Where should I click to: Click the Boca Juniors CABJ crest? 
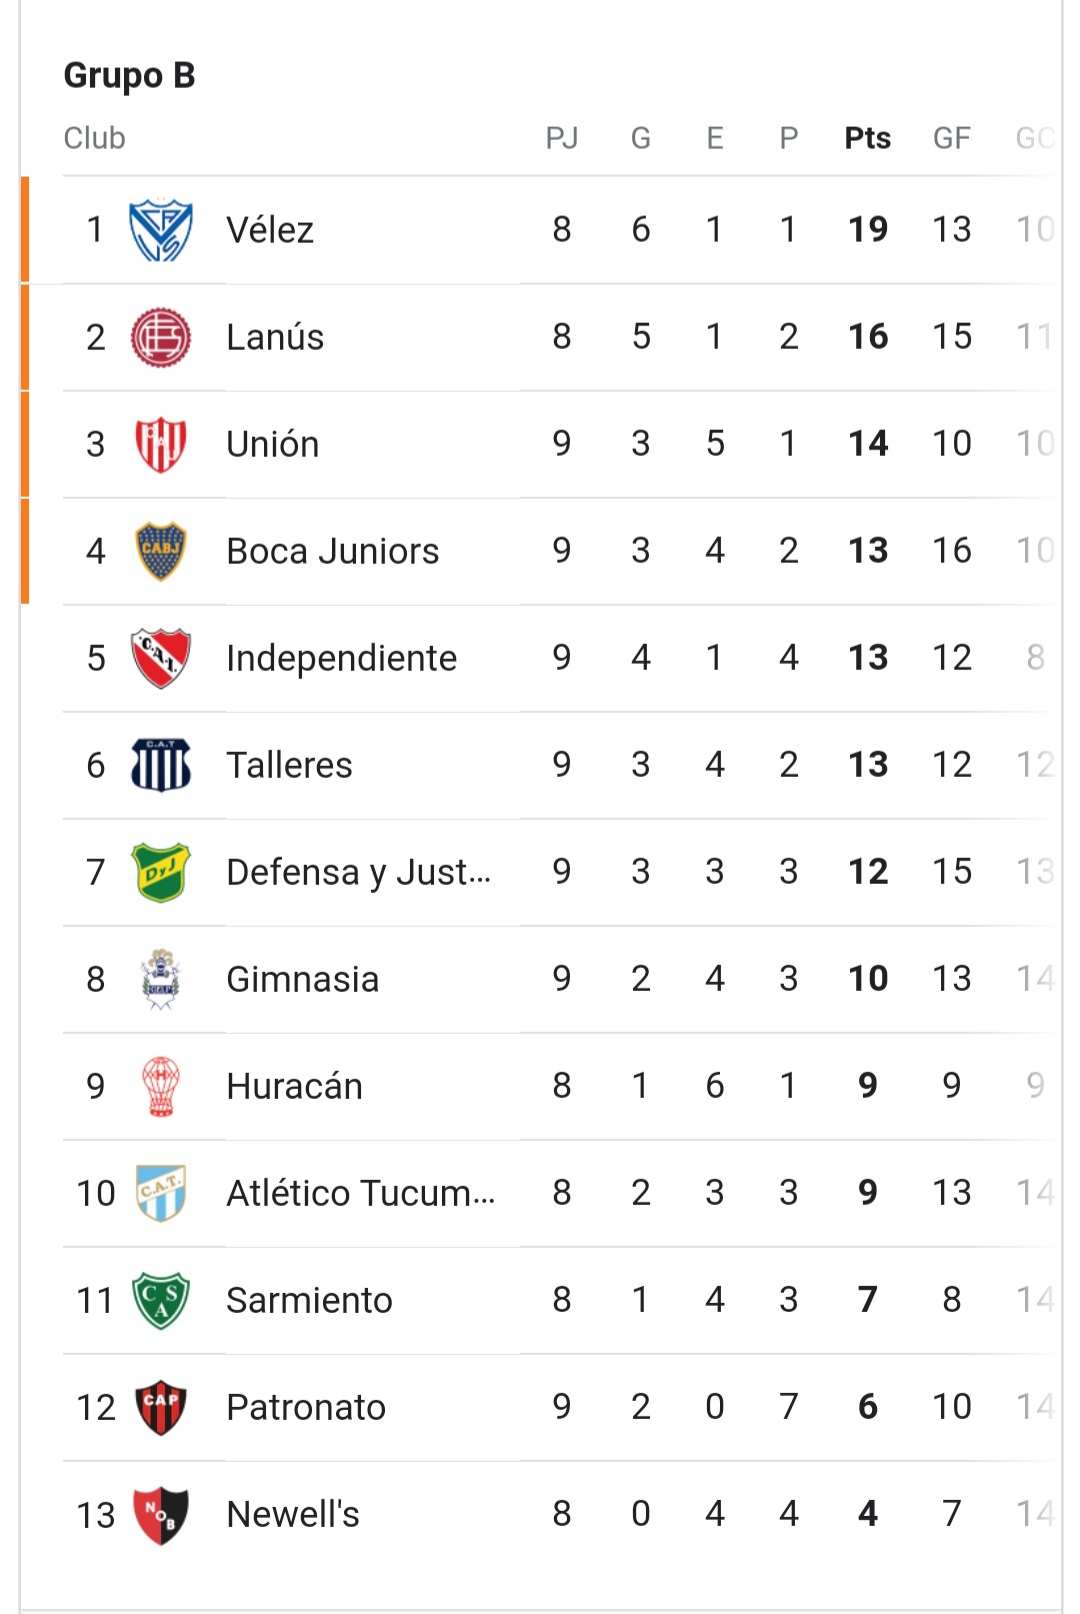tap(161, 551)
